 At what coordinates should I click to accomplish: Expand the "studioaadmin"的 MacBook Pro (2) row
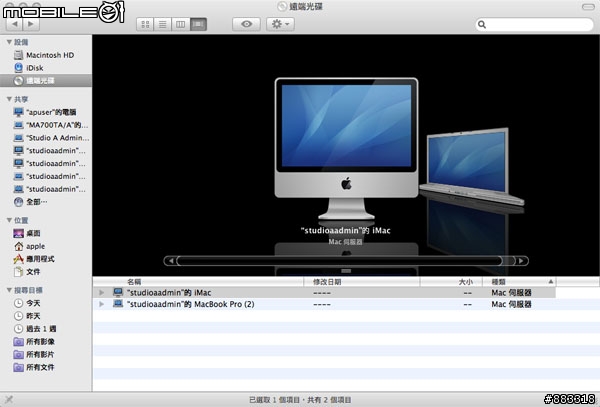click(x=101, y=304)
